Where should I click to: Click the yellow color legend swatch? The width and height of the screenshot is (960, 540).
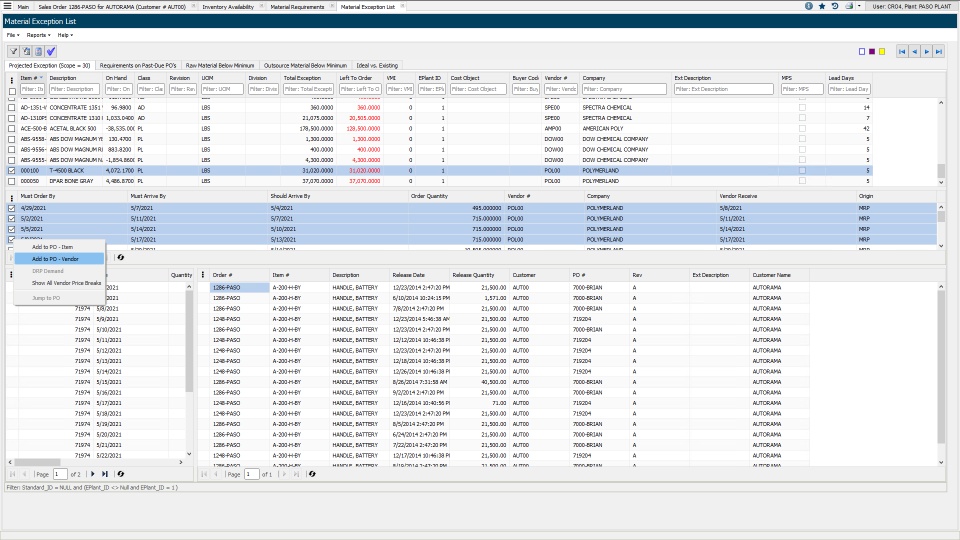pos(882,51)
